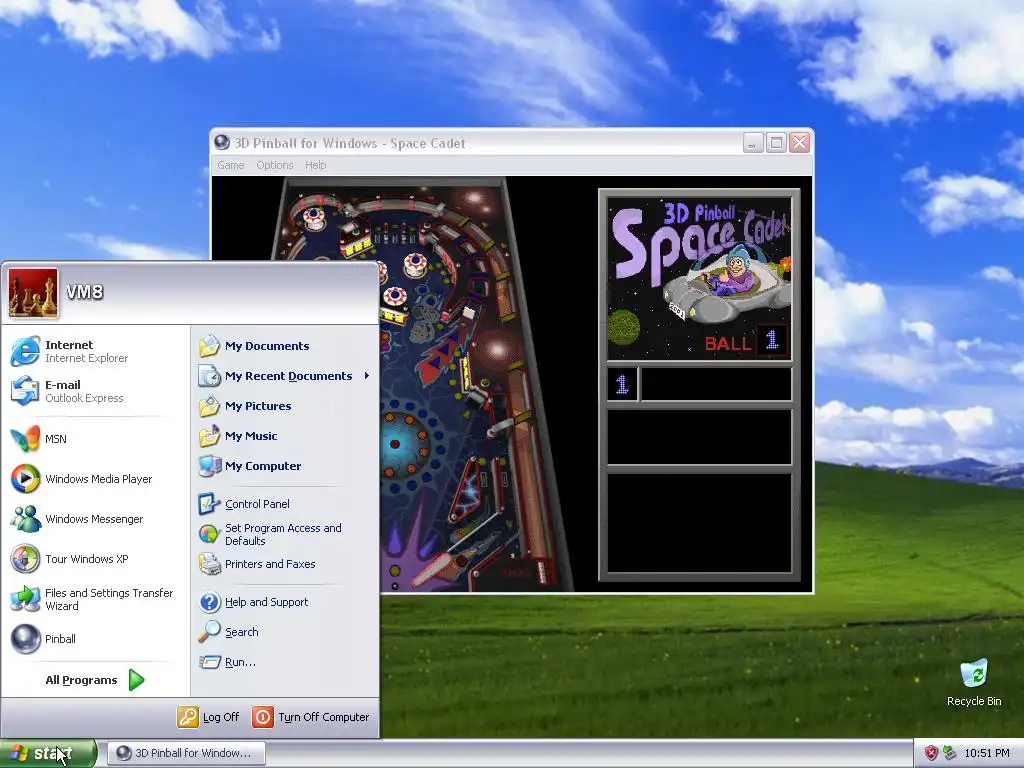
Task: Click Turn Off Computer button
Action: coord(311,717)
